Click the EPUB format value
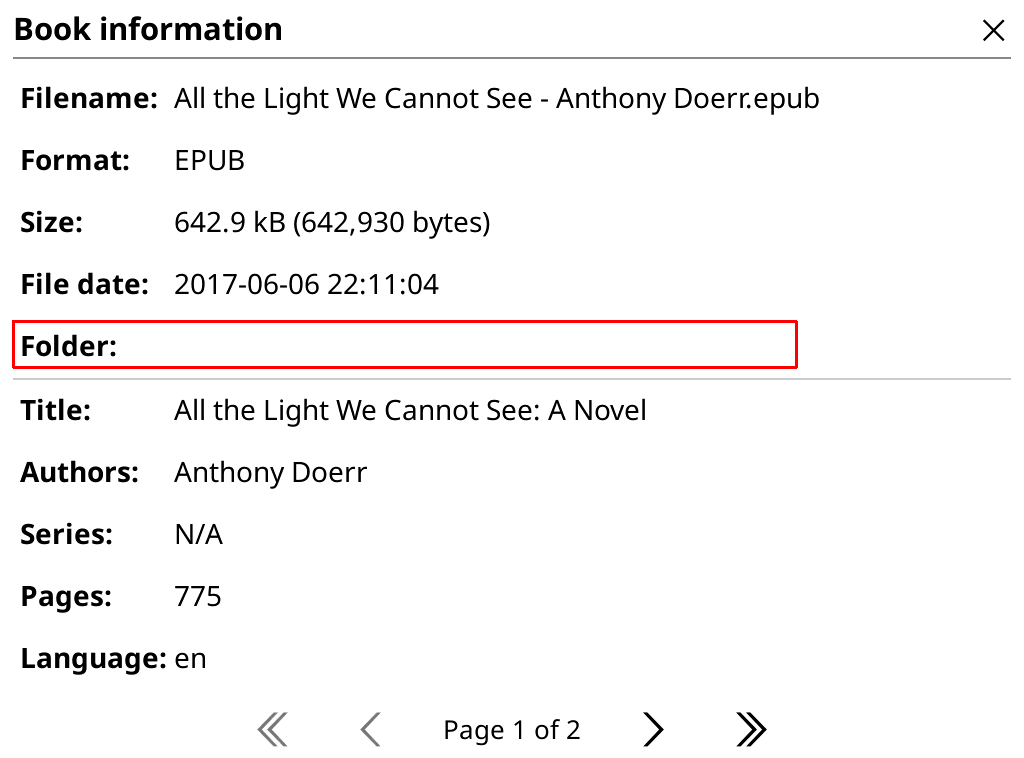 209,160
